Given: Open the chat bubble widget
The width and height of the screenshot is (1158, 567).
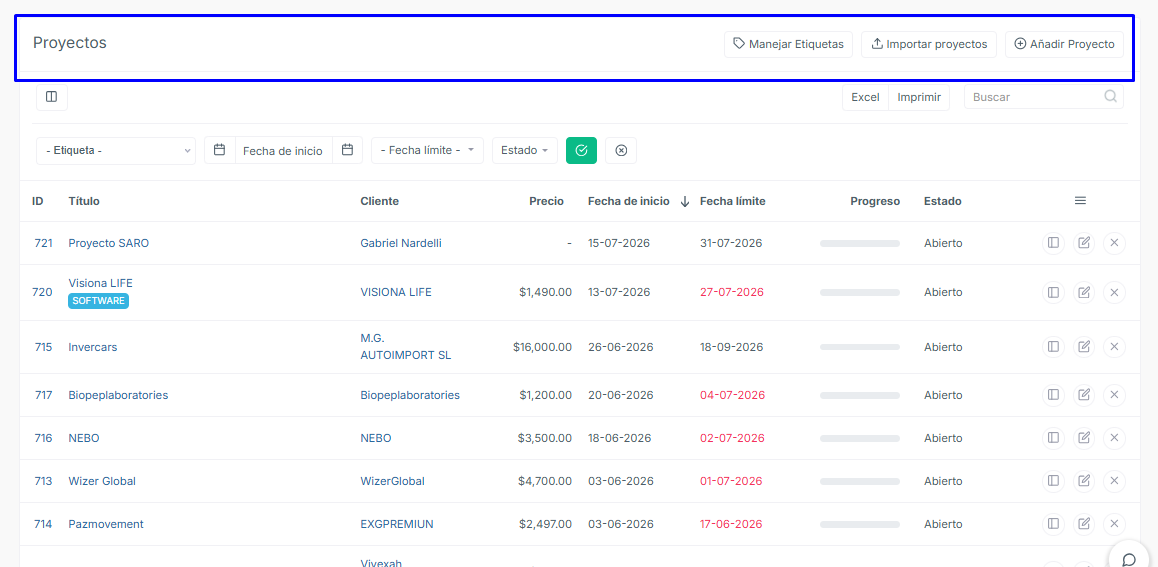Looking at the screenshot, I should [1128, 558].
